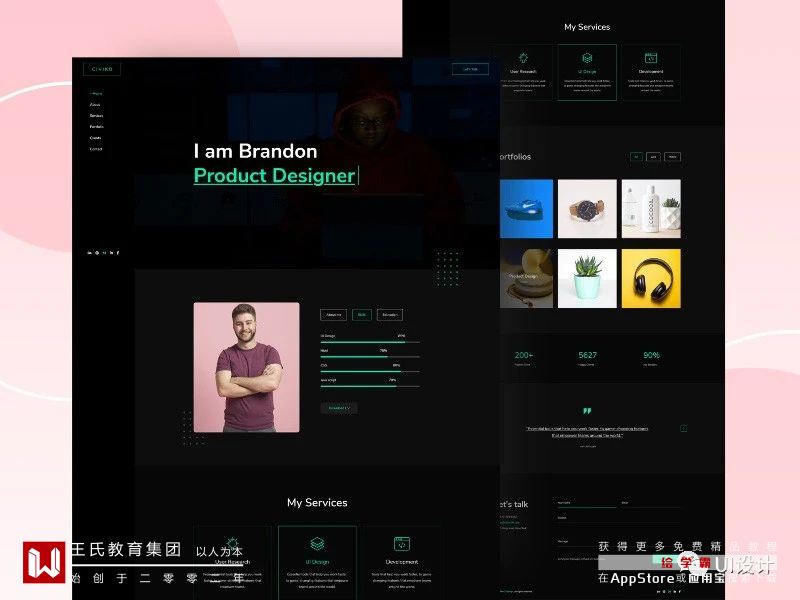Click the UI Design skill progress bar
The image size is (800, 600).
click(370, 342)
